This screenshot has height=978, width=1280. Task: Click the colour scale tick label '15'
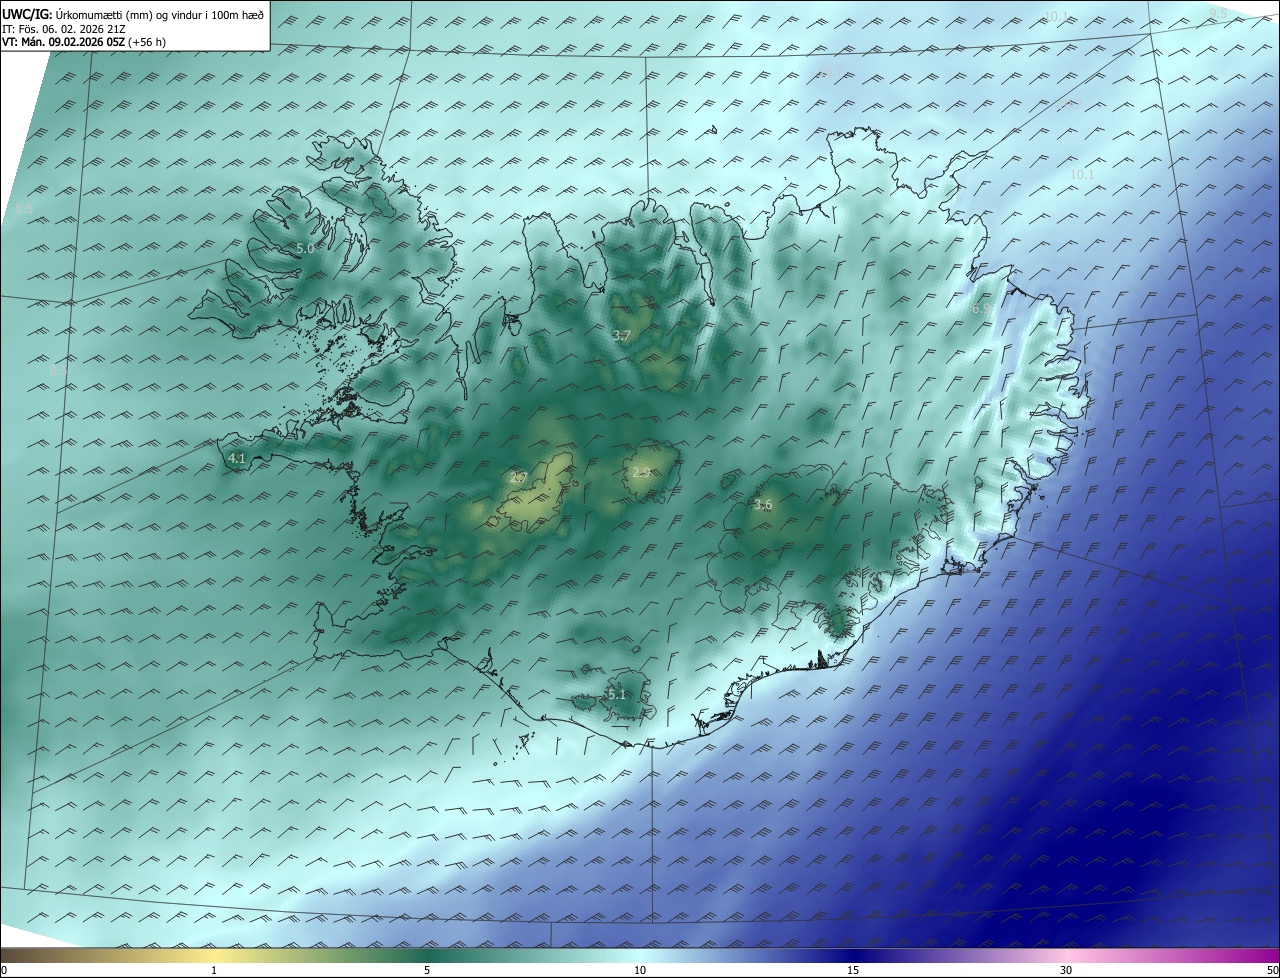853,970
